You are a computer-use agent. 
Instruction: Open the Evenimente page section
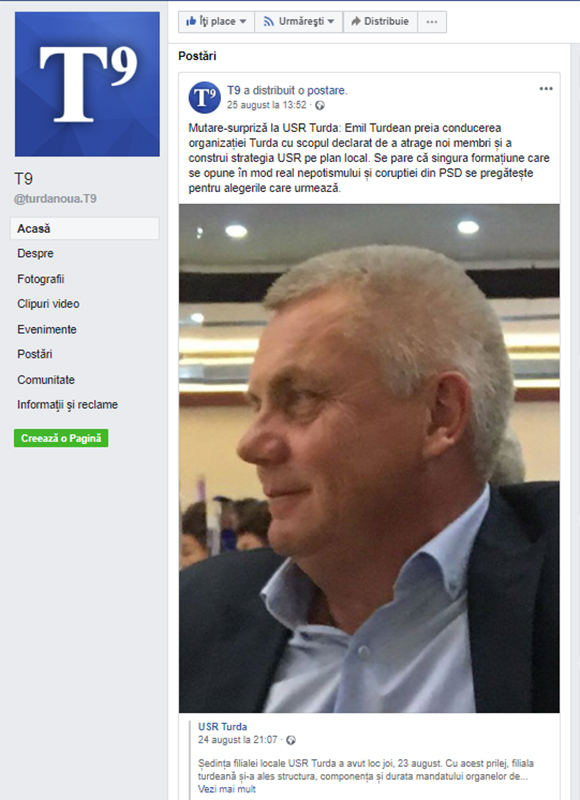(x=47, y=330)
